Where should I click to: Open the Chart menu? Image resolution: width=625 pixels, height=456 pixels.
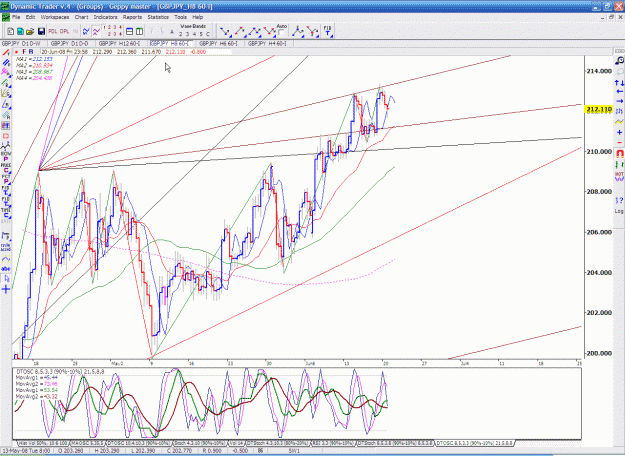click(x=81, y=17)
